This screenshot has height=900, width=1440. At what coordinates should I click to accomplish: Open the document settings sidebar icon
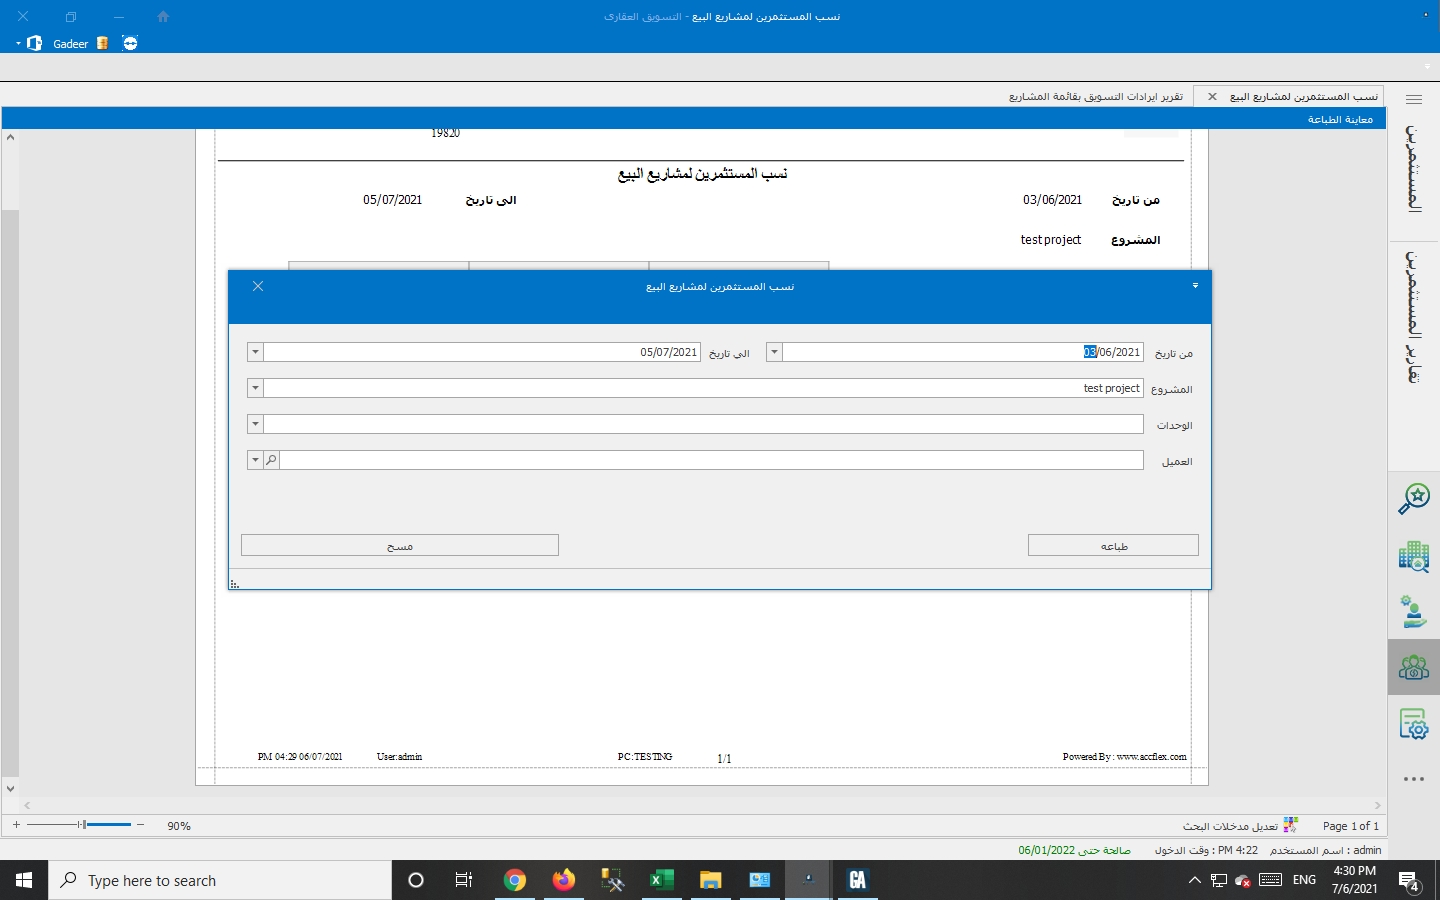(x=1413, y=723)
